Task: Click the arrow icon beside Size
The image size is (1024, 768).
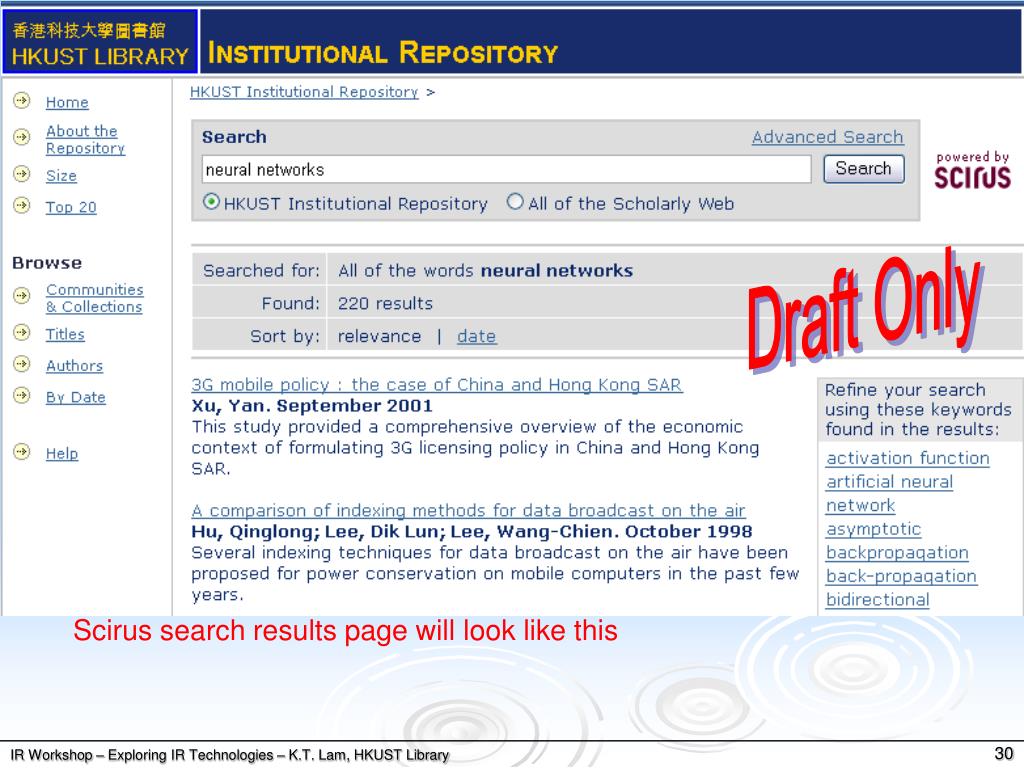Action: [x=22, y=174]
